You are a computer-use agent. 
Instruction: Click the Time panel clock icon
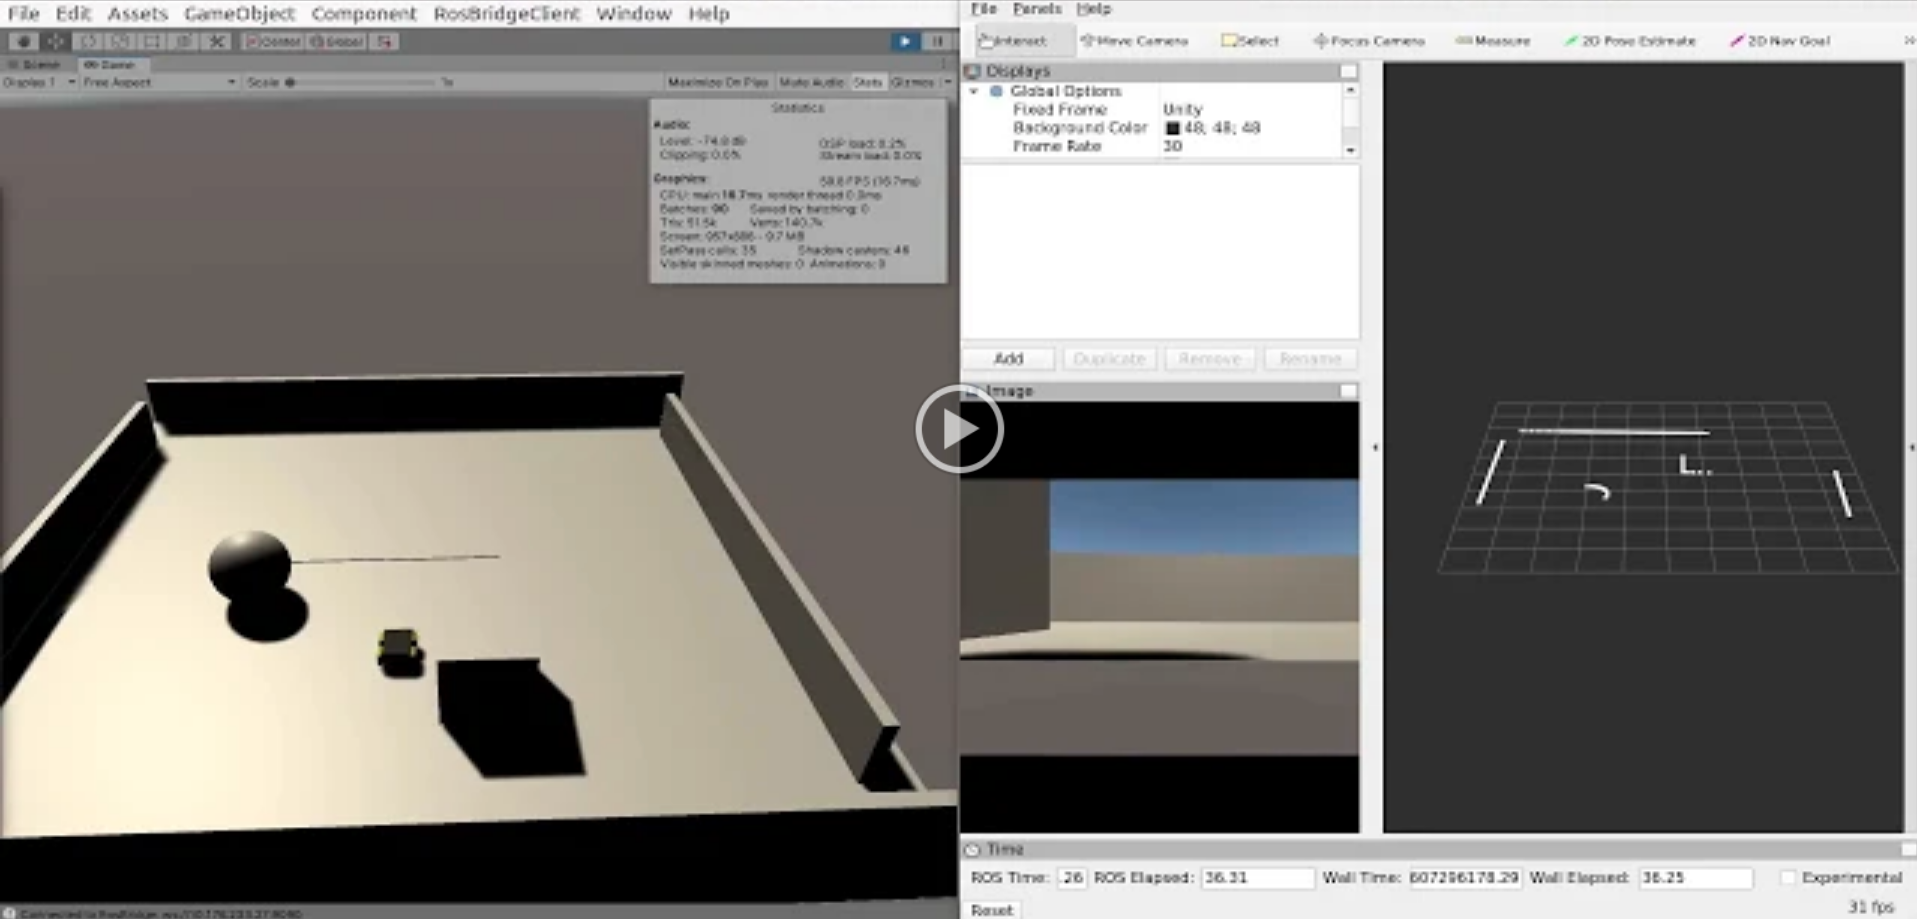click(x=972, y=849)
